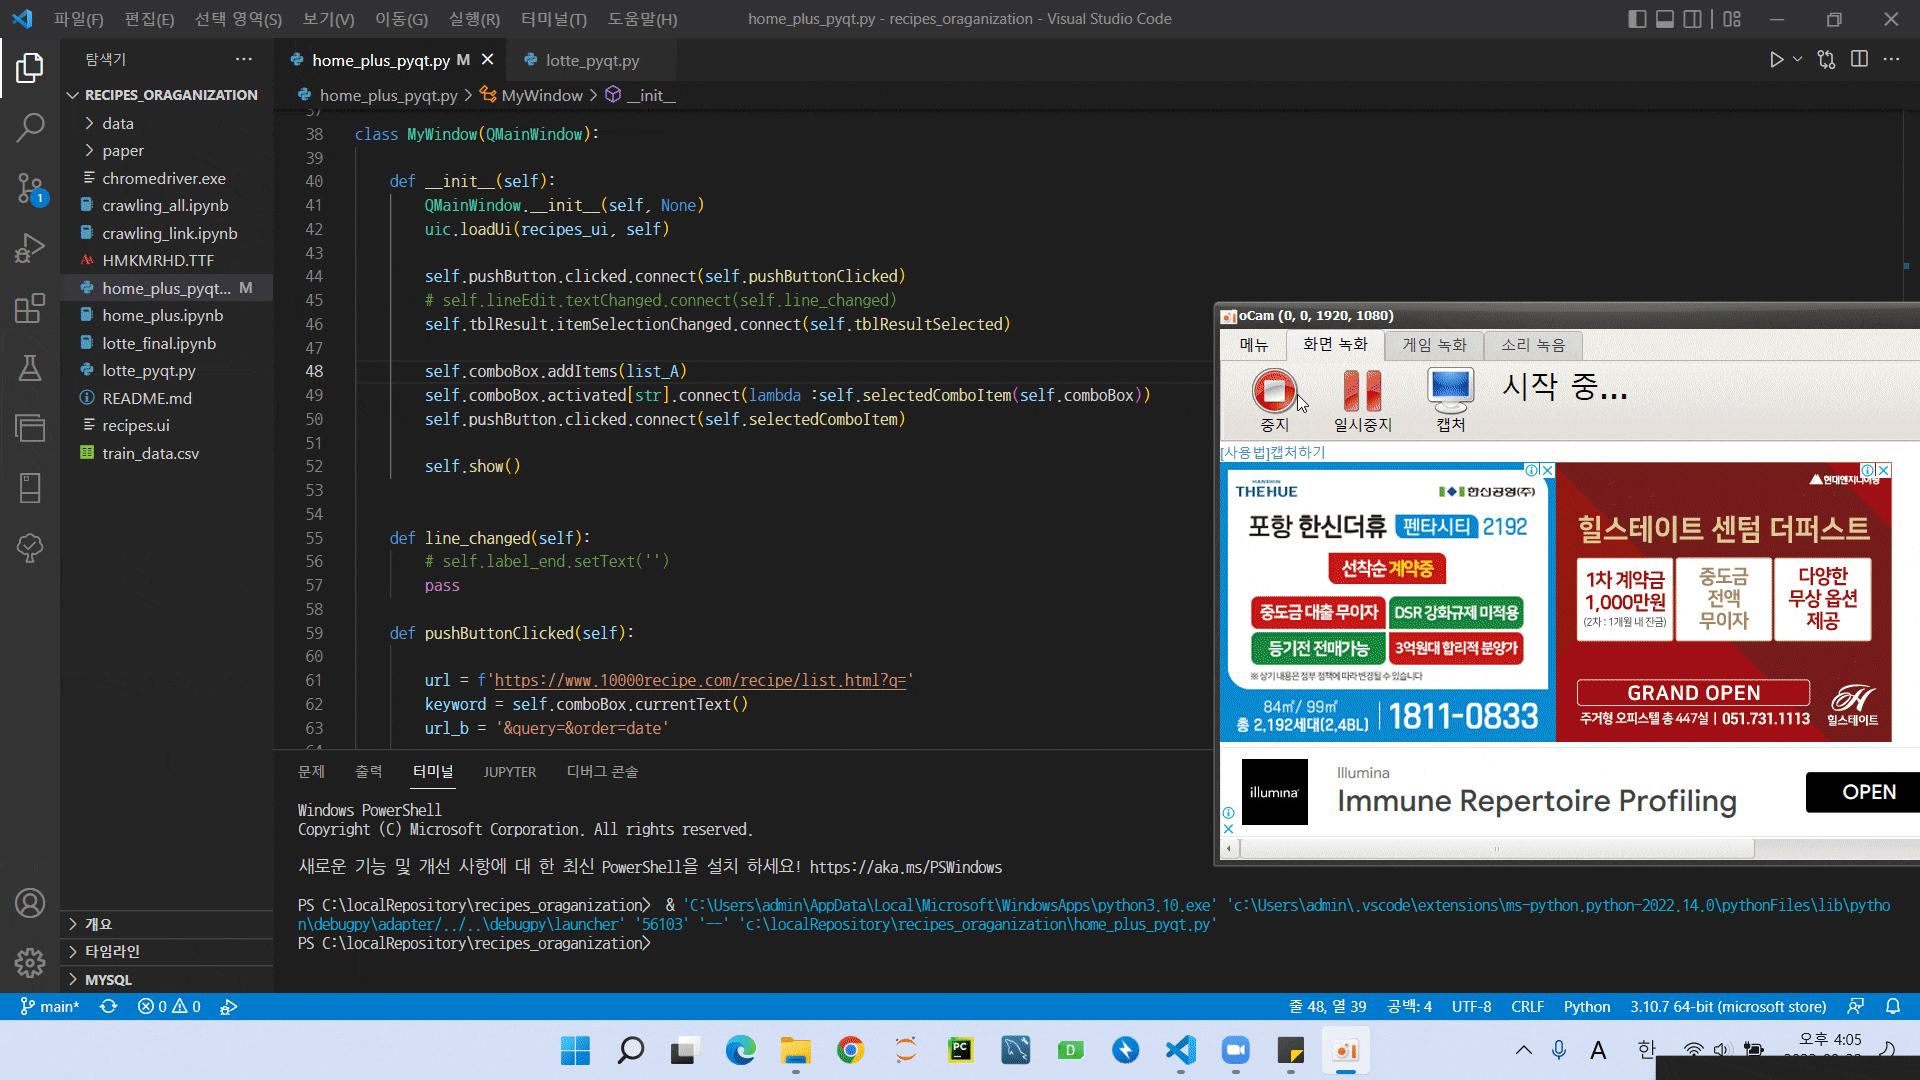1920x1080 pixels.
Task: Open the Manage gear in activity bar
Action: point(30,963)
